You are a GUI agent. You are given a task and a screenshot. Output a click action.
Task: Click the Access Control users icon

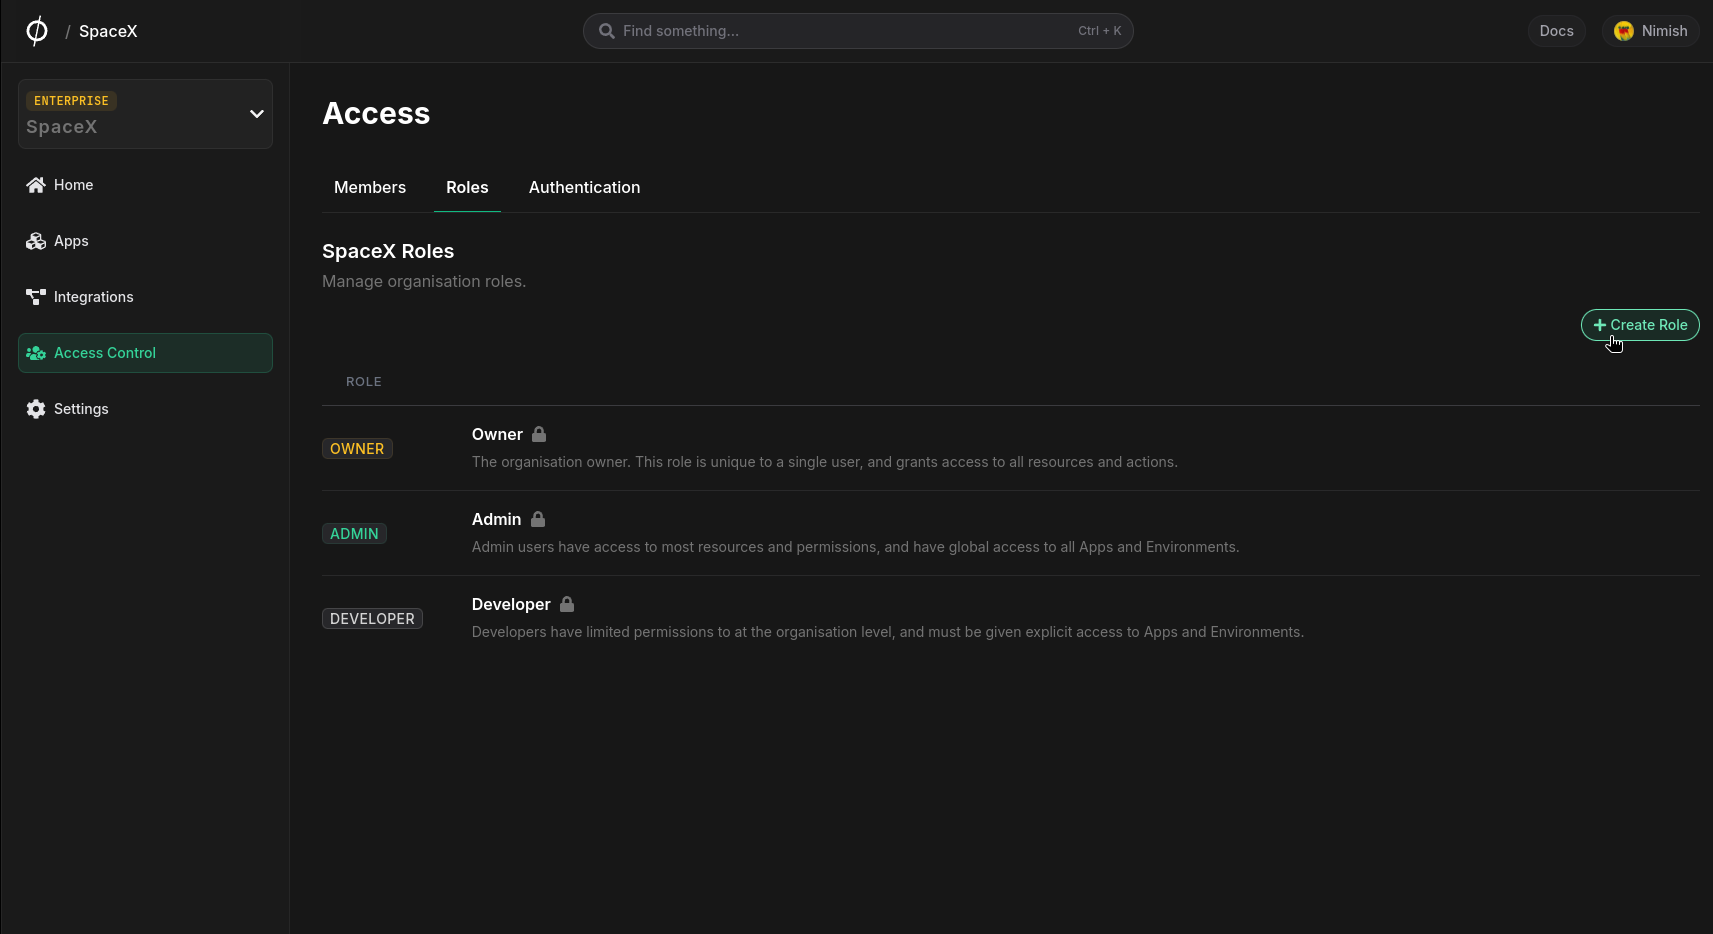[36, 353]
